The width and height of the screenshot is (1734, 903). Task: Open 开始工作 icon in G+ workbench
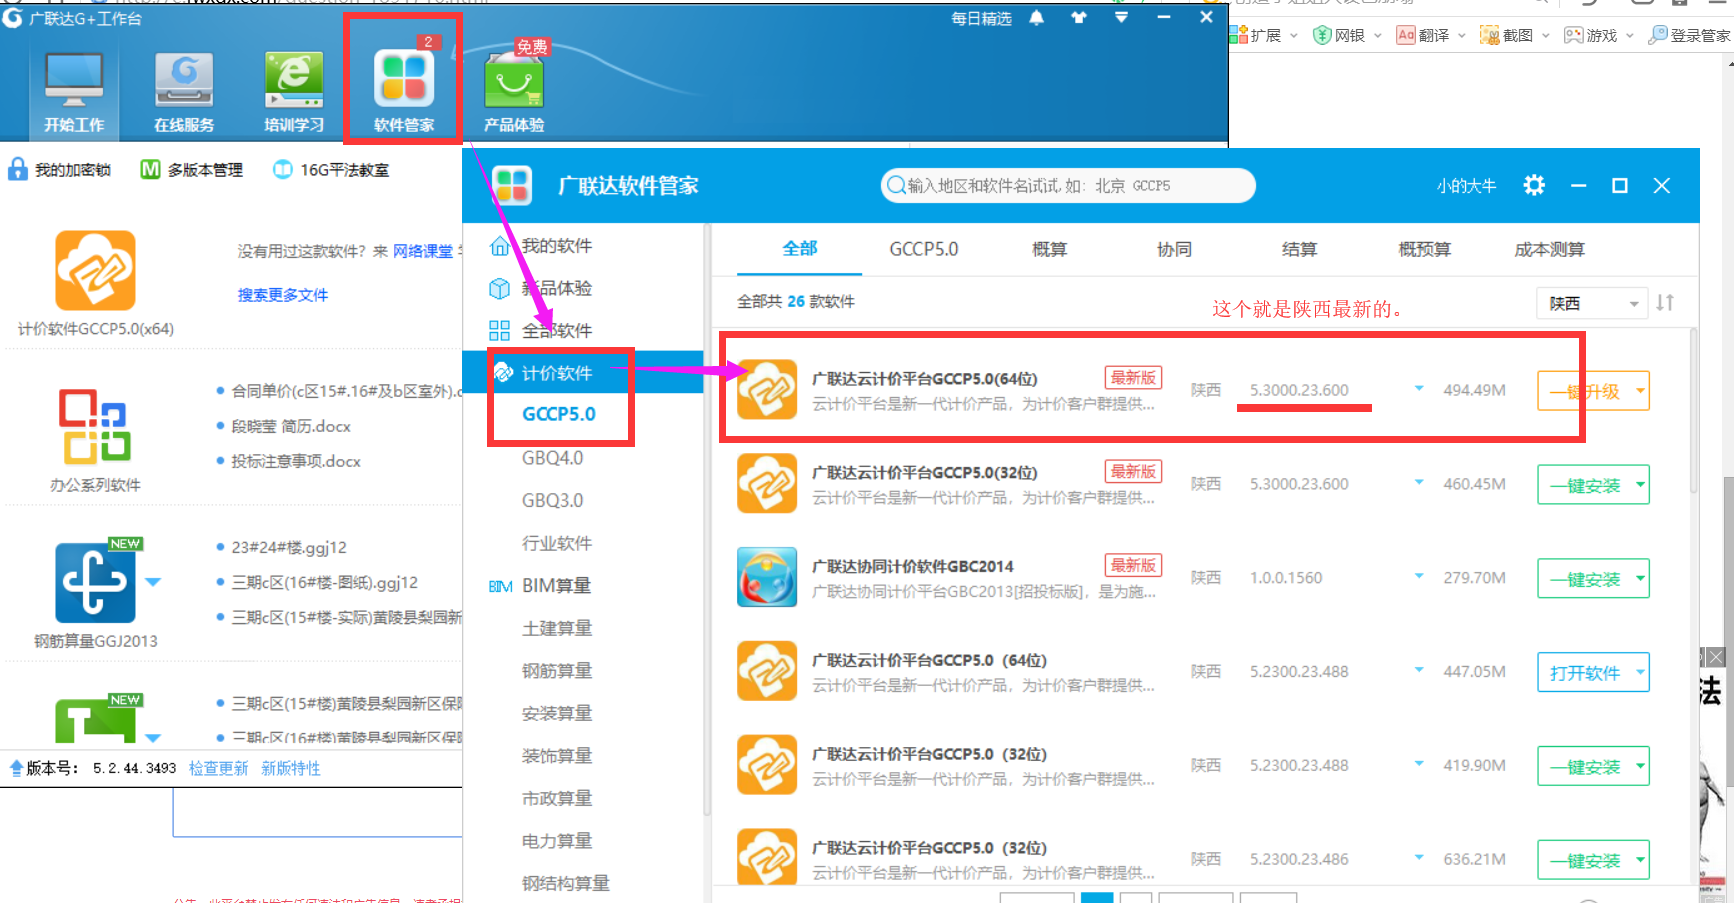(x=74, y=92)
